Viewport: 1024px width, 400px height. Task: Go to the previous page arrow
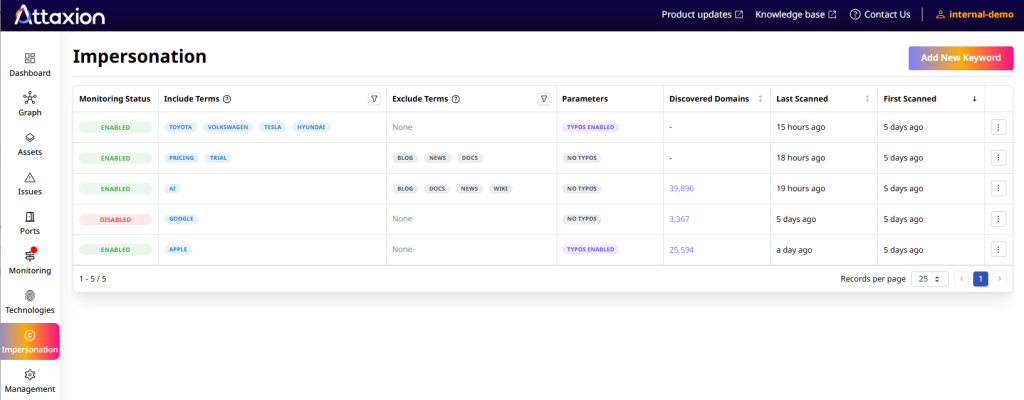961,279
